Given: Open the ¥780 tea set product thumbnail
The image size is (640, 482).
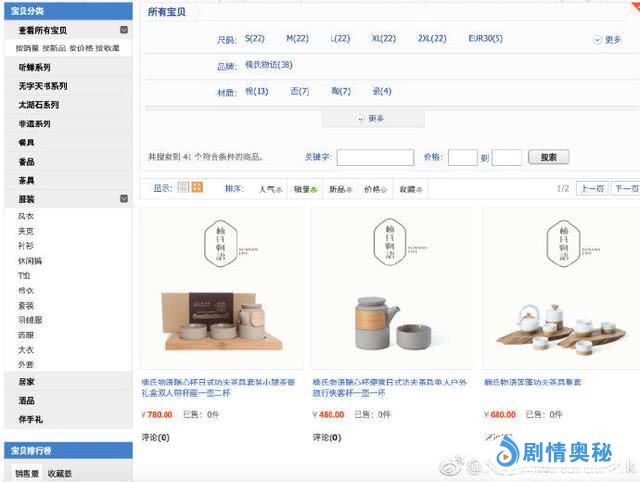Looking at the screenshot, I should click(x=222, y=290).
